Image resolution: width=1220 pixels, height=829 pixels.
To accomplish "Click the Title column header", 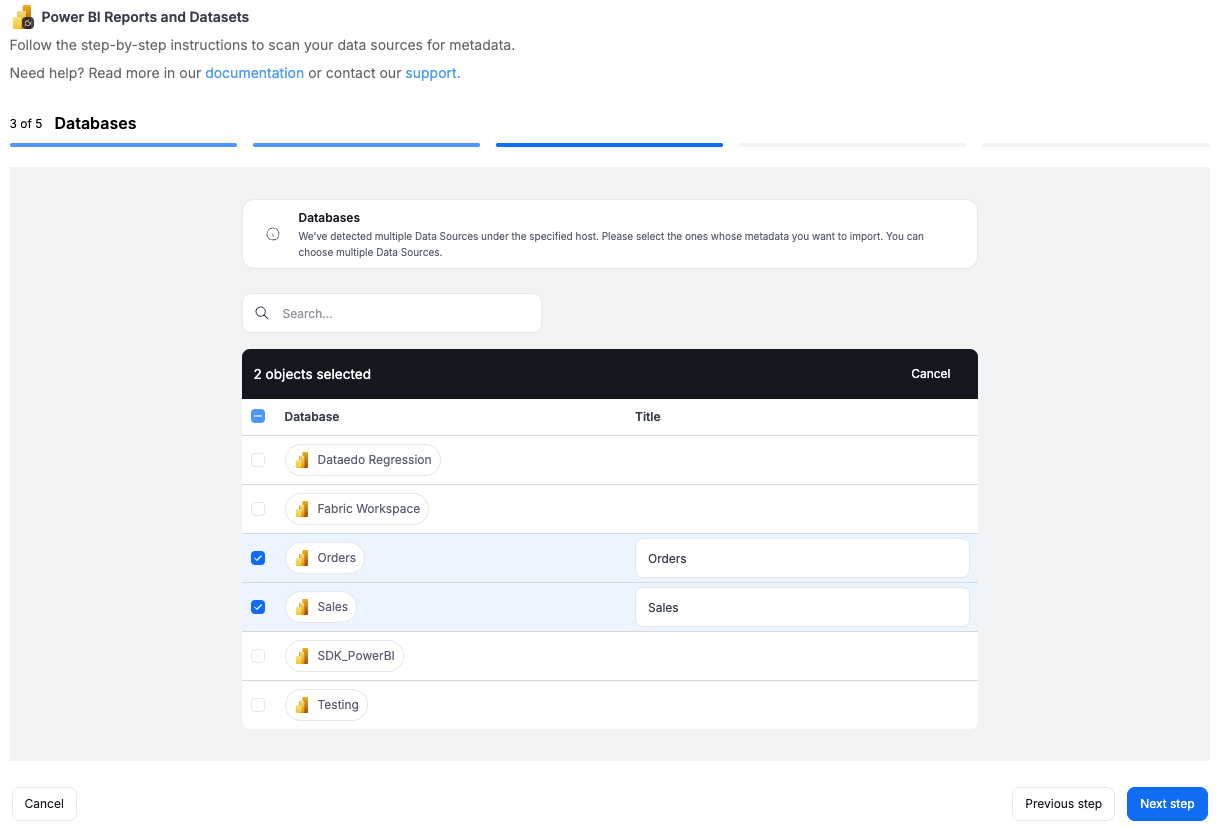I will click(648, 417).
